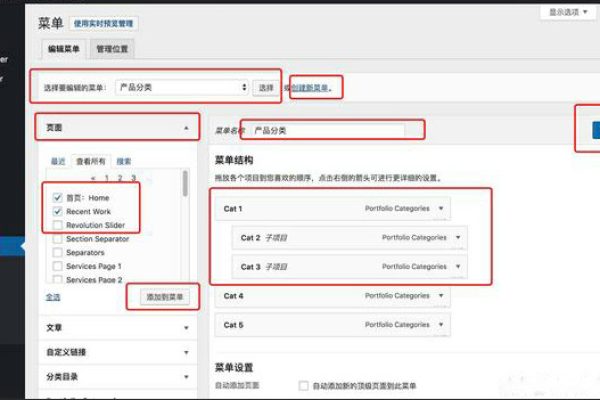This screenshot has width=600, height=400.
Task: Expand the Cat 1 menu item arrow
Action: [x=441, y=209]
